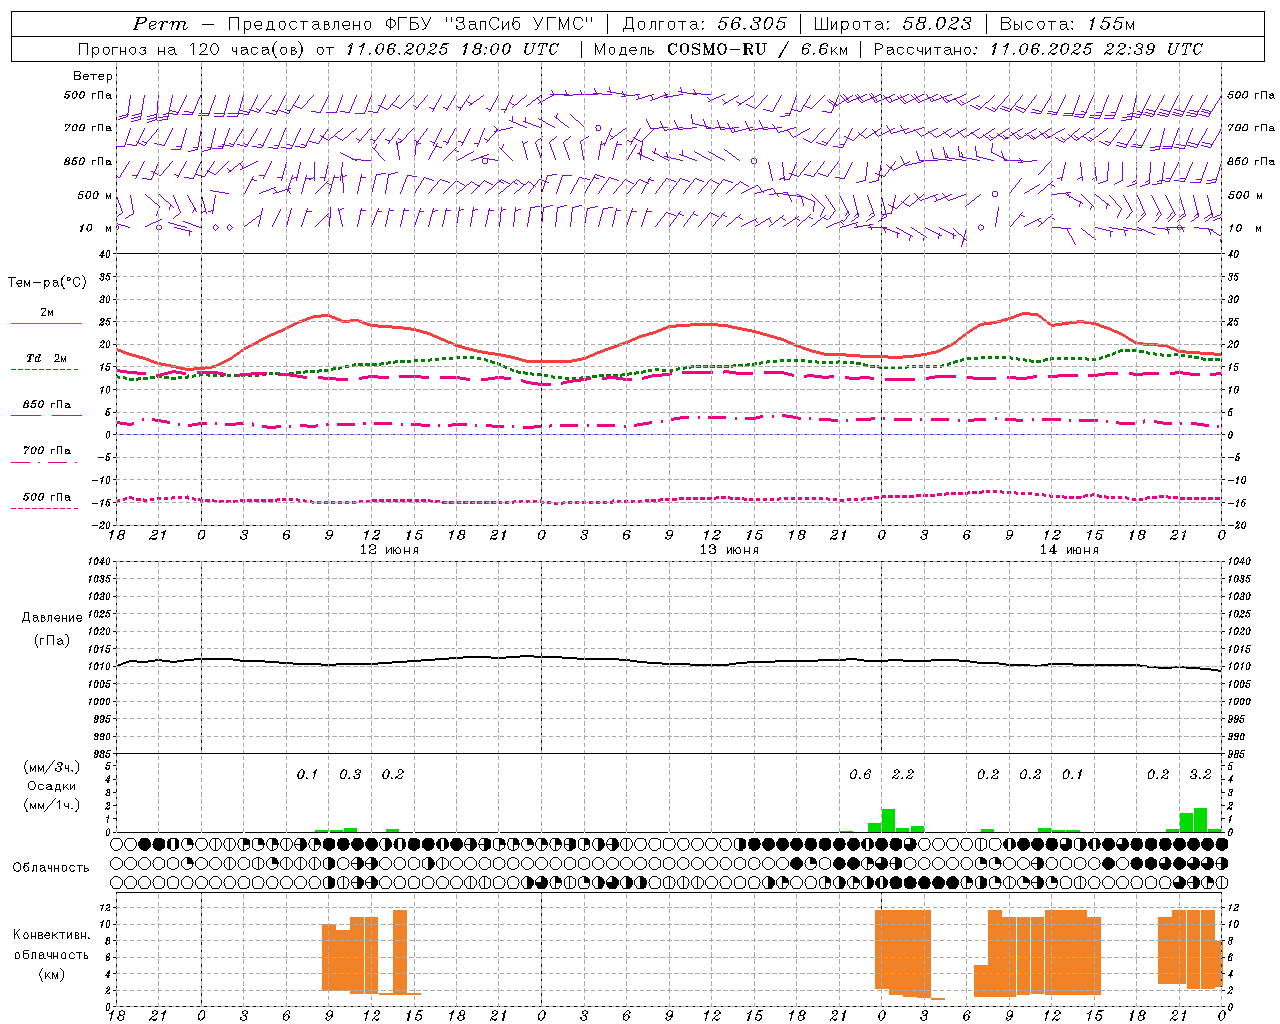
Task: Click the left 10 м wind level label
Action: [96, 228]
